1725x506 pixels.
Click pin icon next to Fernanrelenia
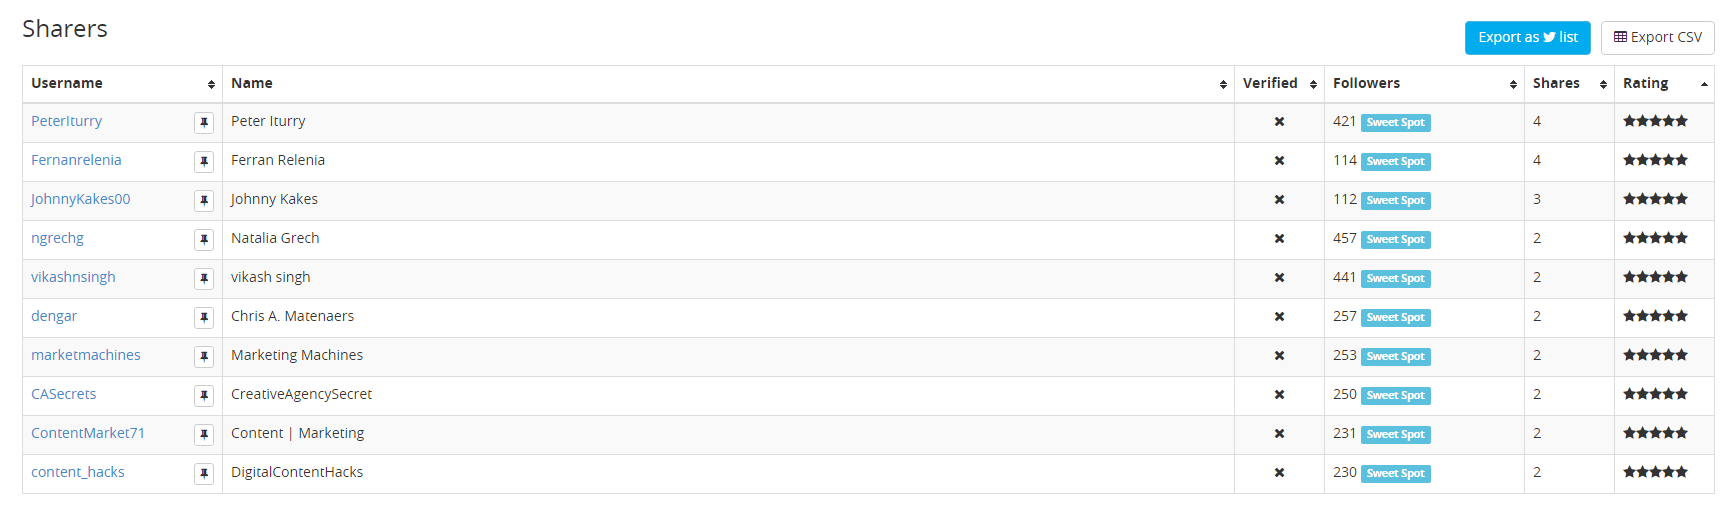204,161
